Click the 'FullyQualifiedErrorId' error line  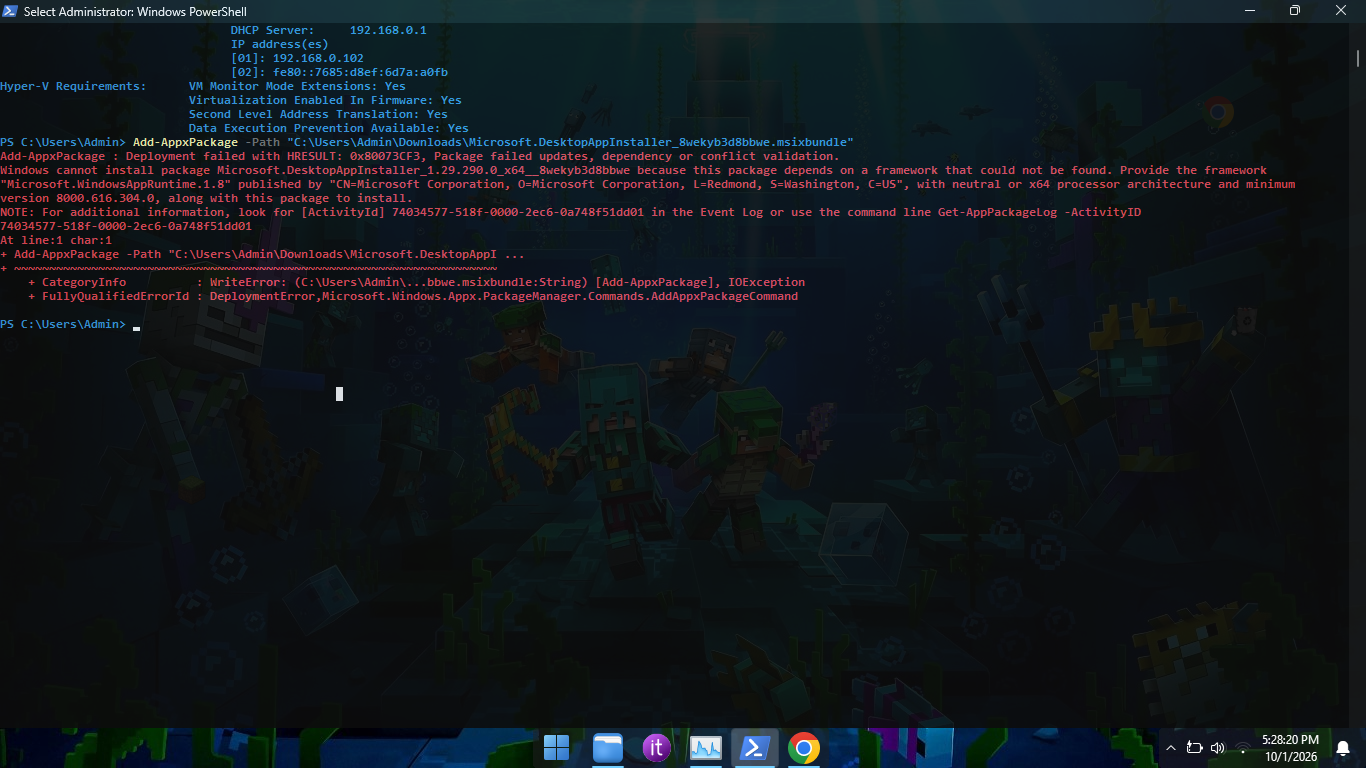413,296
